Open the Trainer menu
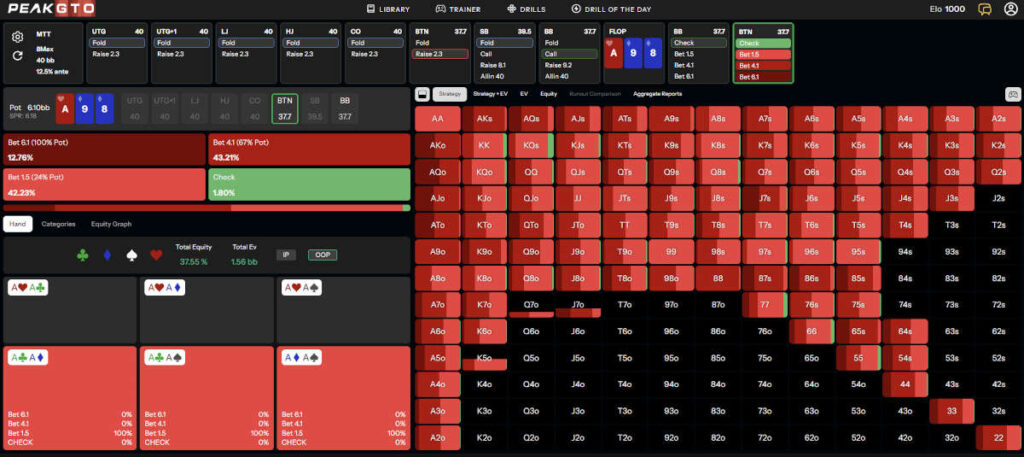This screenshot has width=1024, height=457. [458, 9]
